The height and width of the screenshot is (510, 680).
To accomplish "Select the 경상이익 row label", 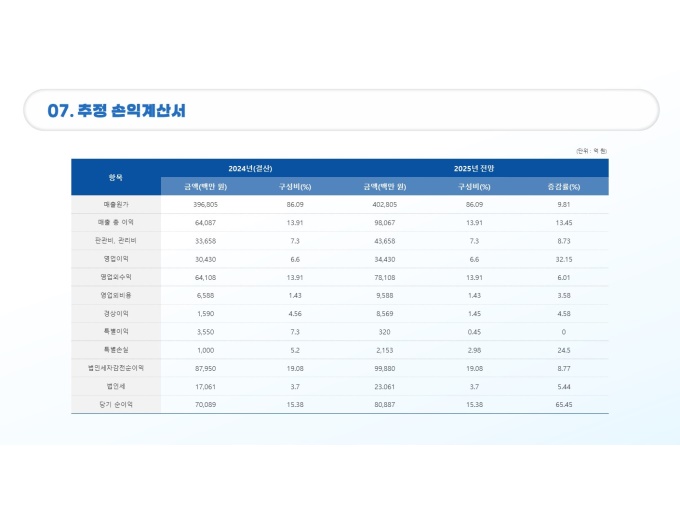I will 116,313.
